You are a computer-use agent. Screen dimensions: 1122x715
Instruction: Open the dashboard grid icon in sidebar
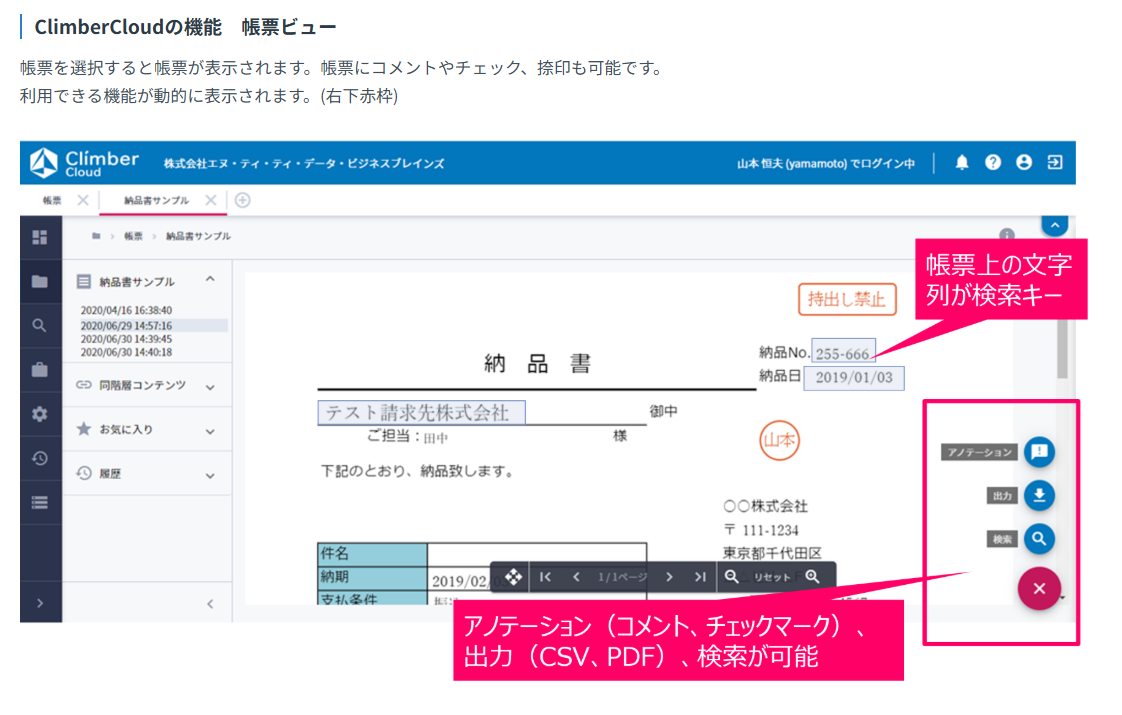[x=40, y=237]
